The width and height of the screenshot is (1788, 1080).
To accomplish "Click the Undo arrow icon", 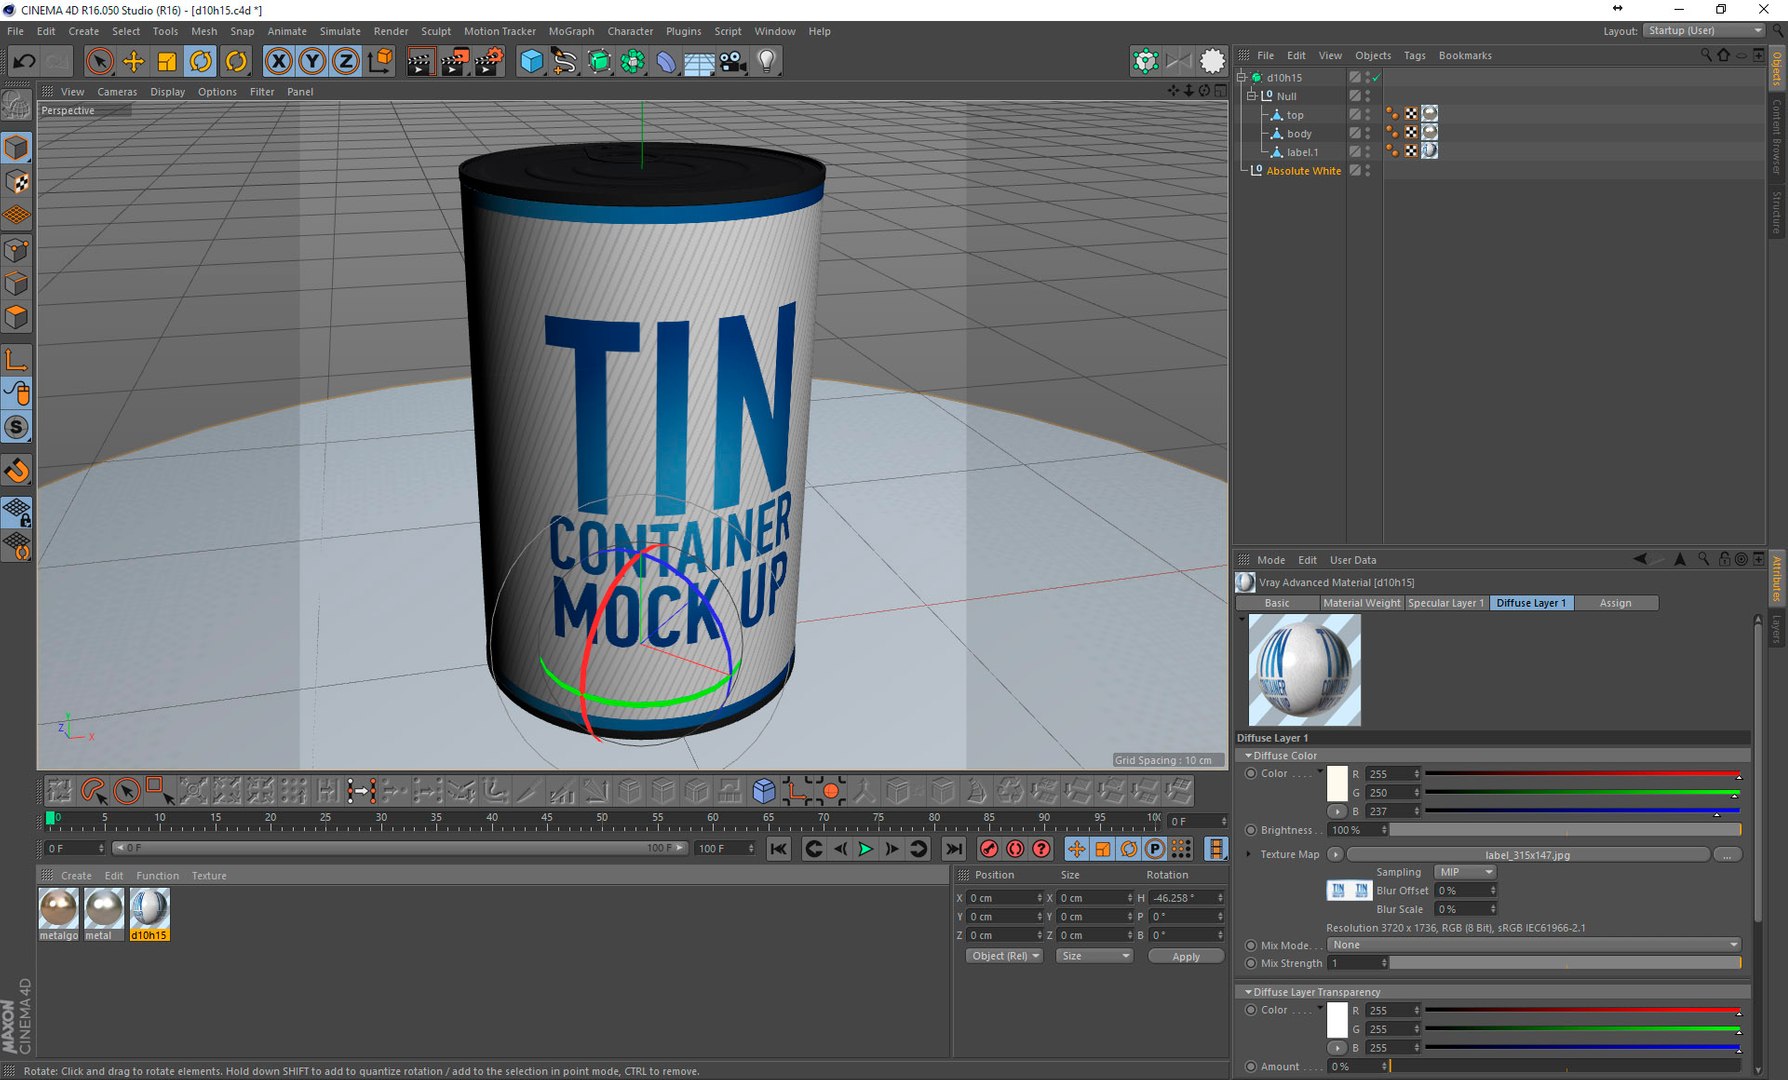I will click(x=23, y=62).
